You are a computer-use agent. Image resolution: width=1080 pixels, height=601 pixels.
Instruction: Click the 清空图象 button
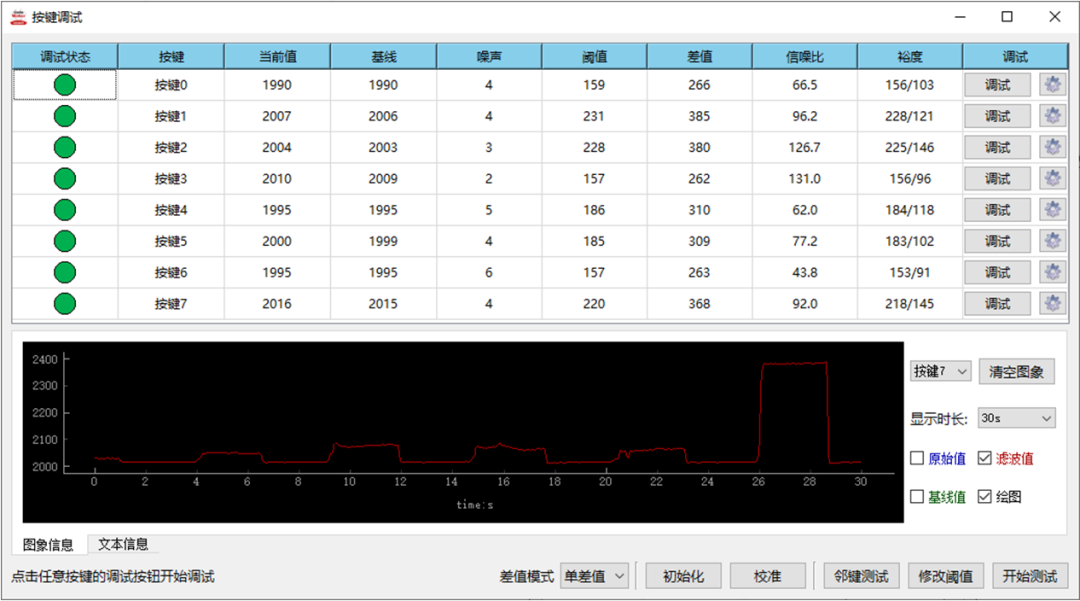(x=1017, y=372)
